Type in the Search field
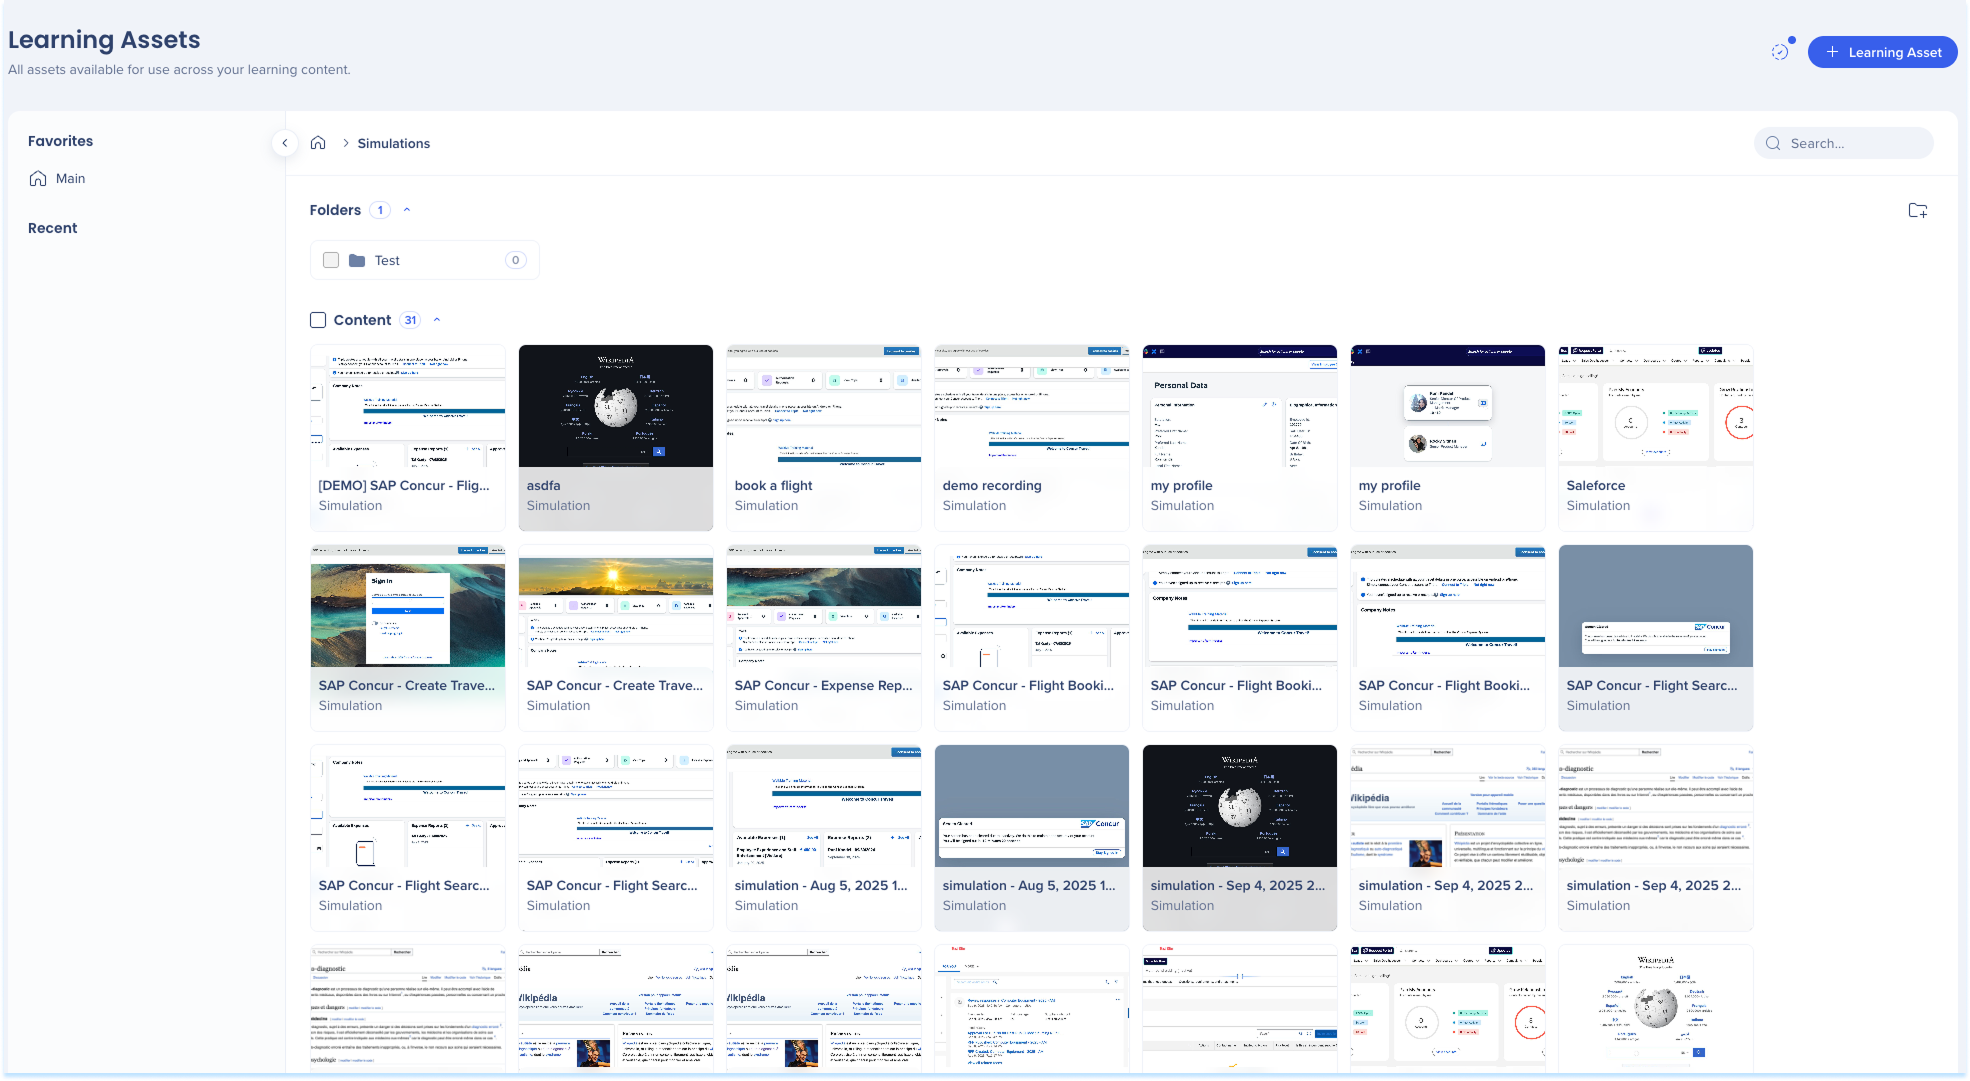Viewport: 1970px width, 1081px height. [1855, 143]
